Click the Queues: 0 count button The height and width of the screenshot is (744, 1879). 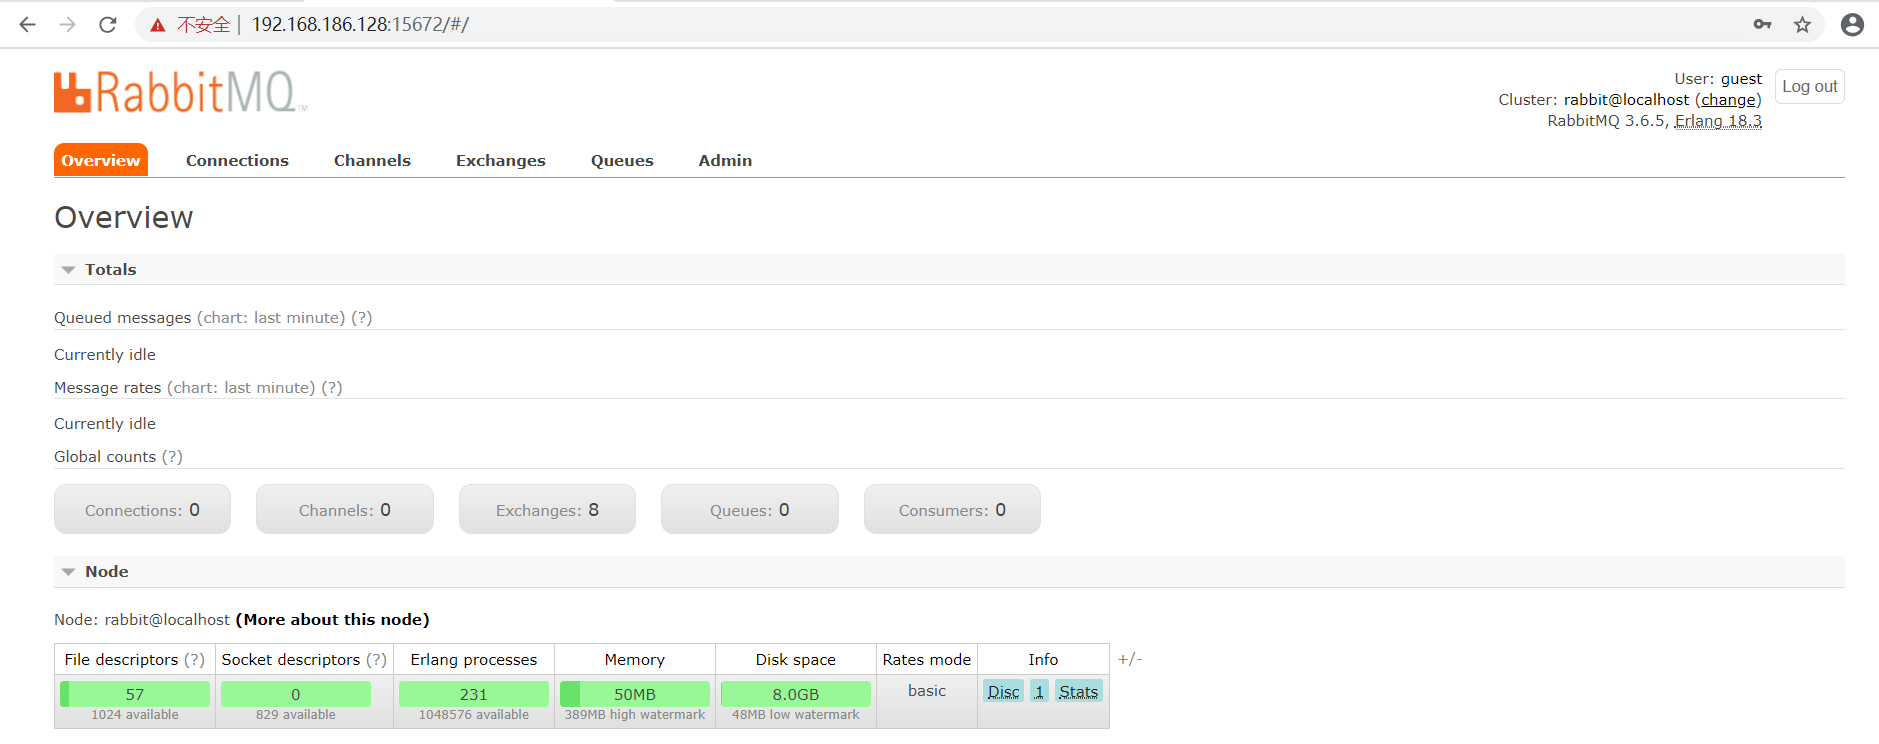(750, 509)
